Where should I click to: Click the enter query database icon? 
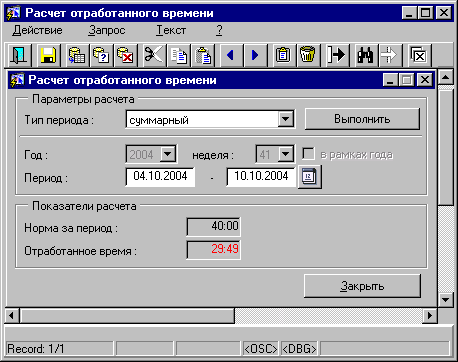[x=77, y=55]
